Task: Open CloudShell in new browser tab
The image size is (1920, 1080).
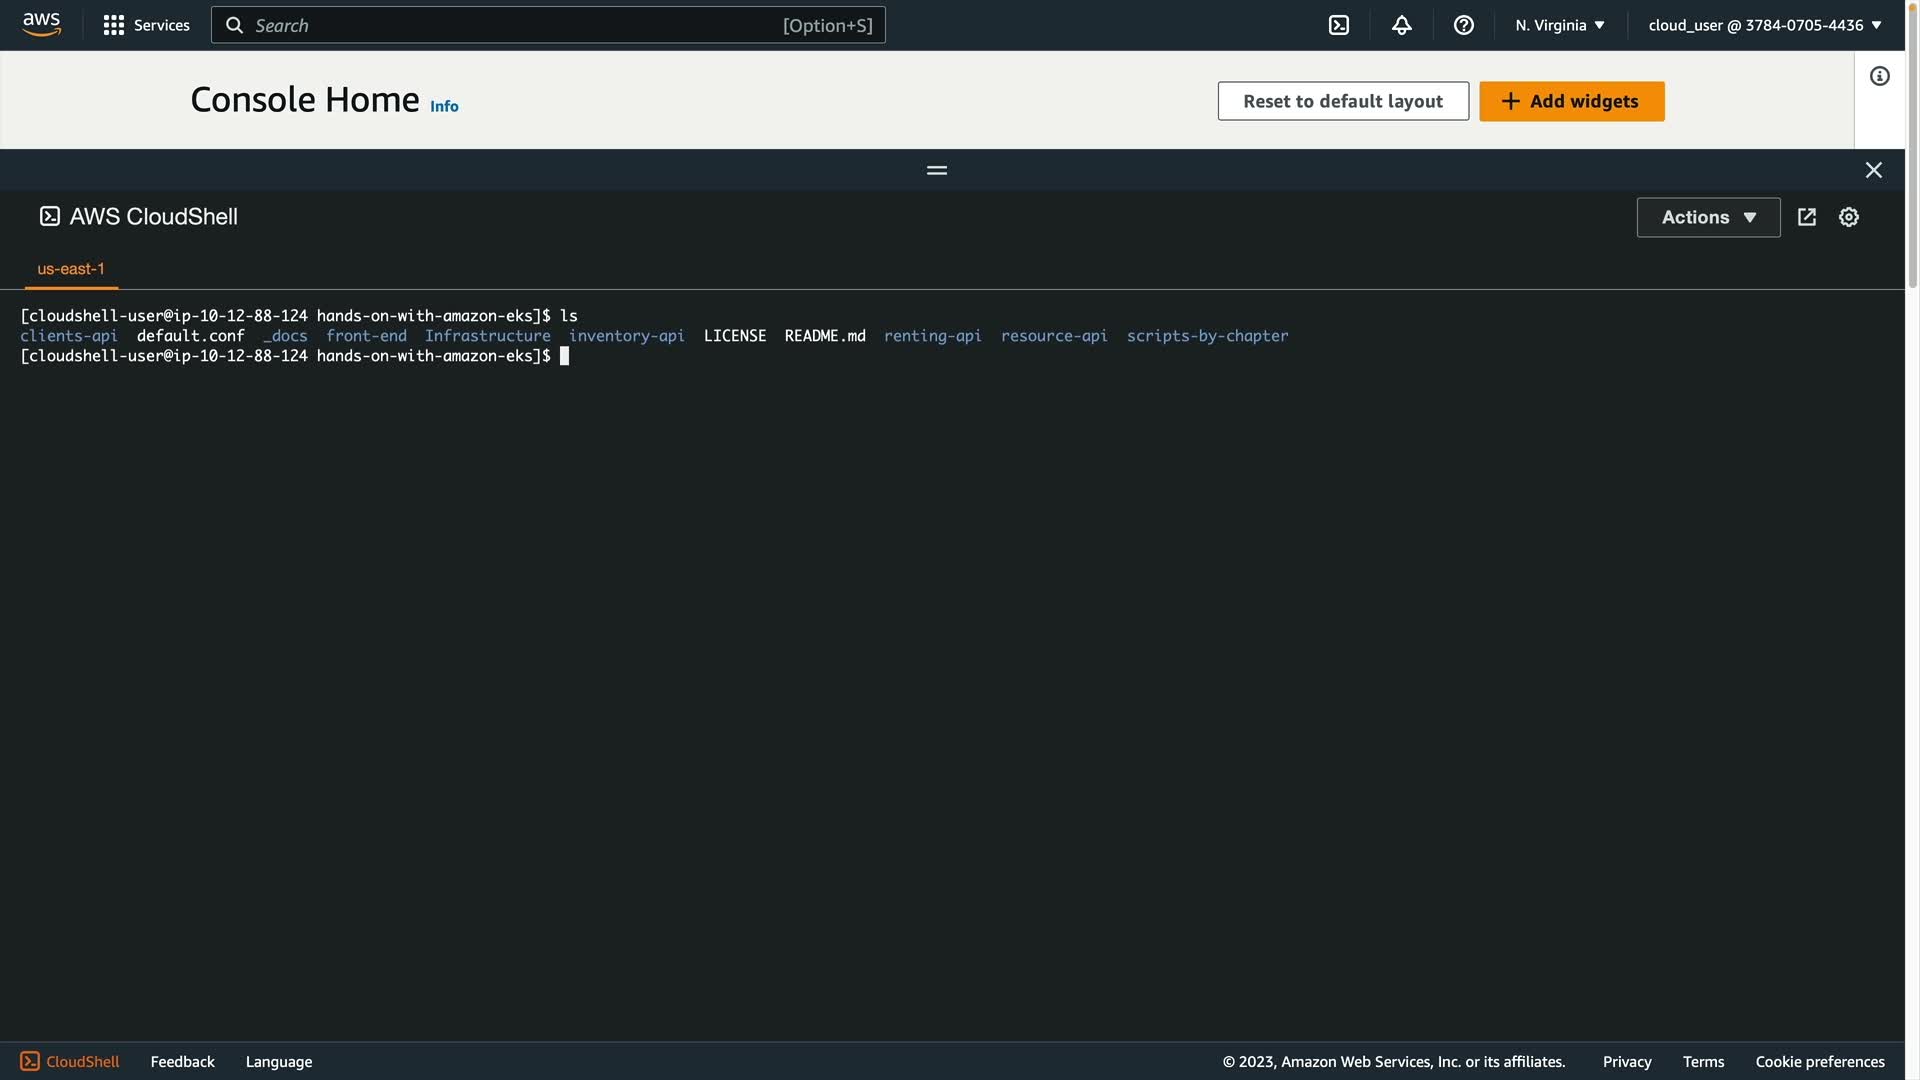Action: tap(1806, 217)
